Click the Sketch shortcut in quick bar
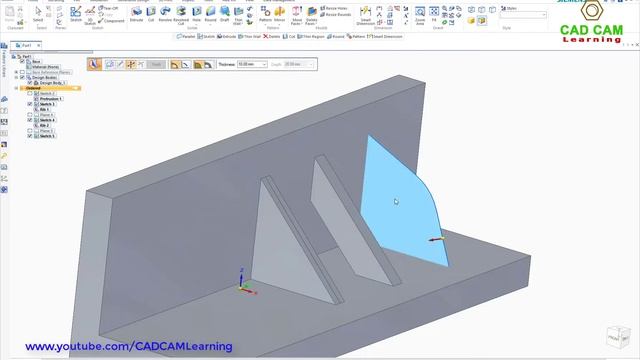640x360 pixels. click(x=206, y=36)
